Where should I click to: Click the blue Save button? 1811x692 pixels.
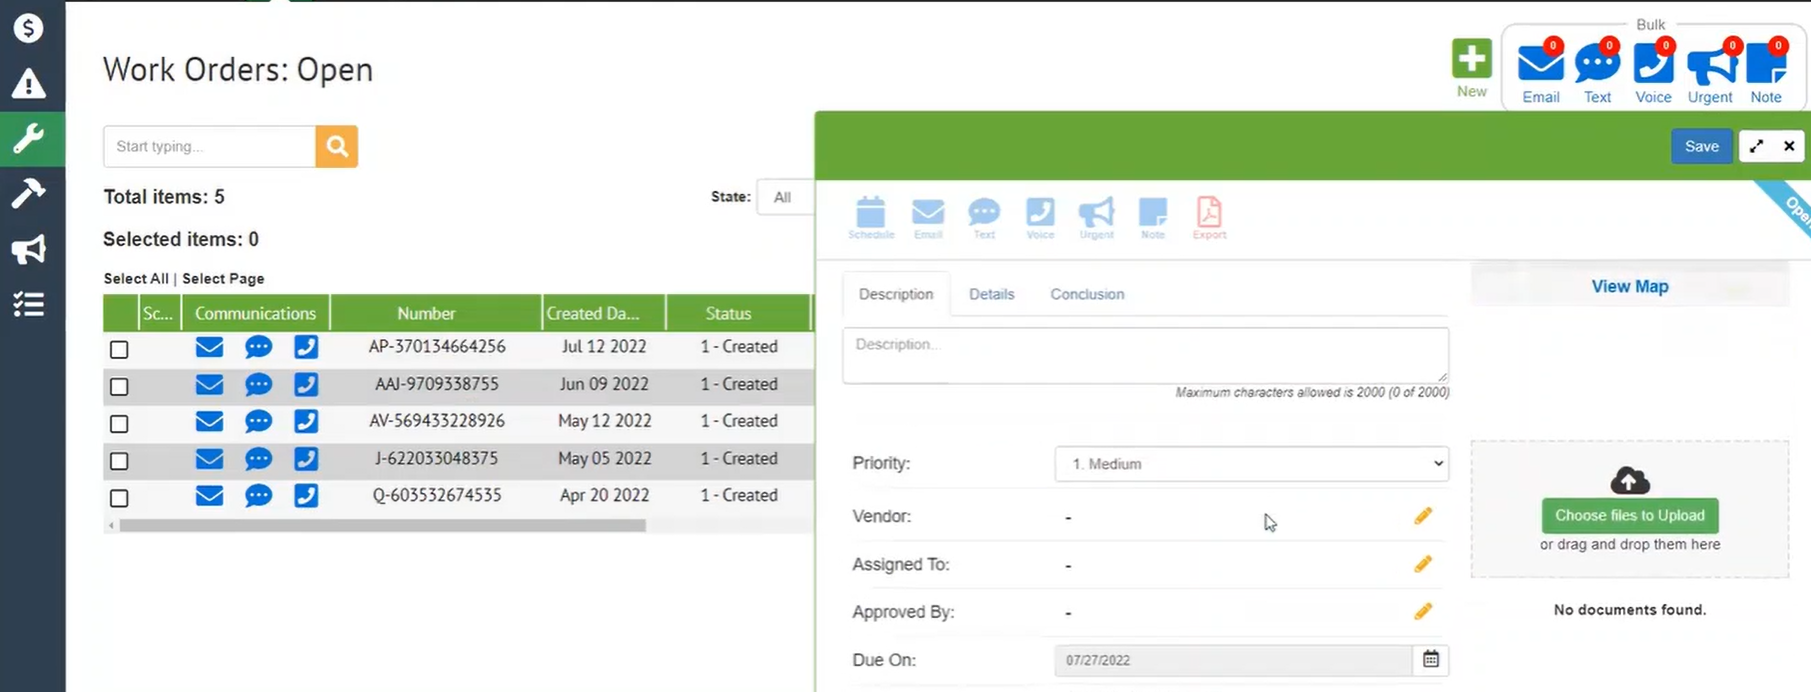point(1701,146)
